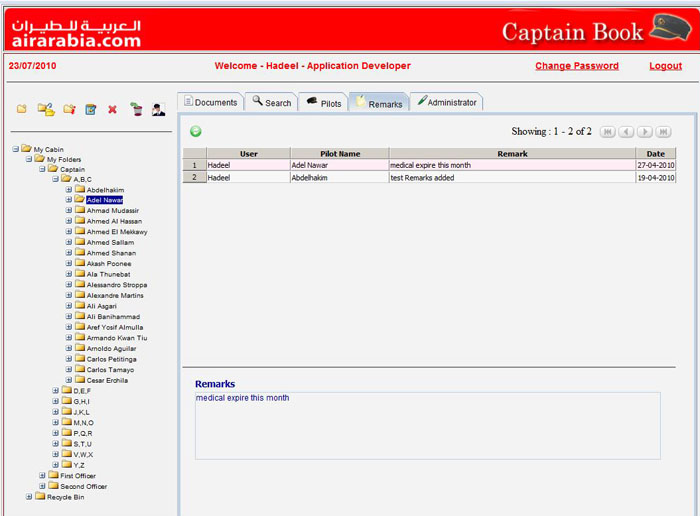Switch to the Documents tab
700x516 pixels.
210,102
